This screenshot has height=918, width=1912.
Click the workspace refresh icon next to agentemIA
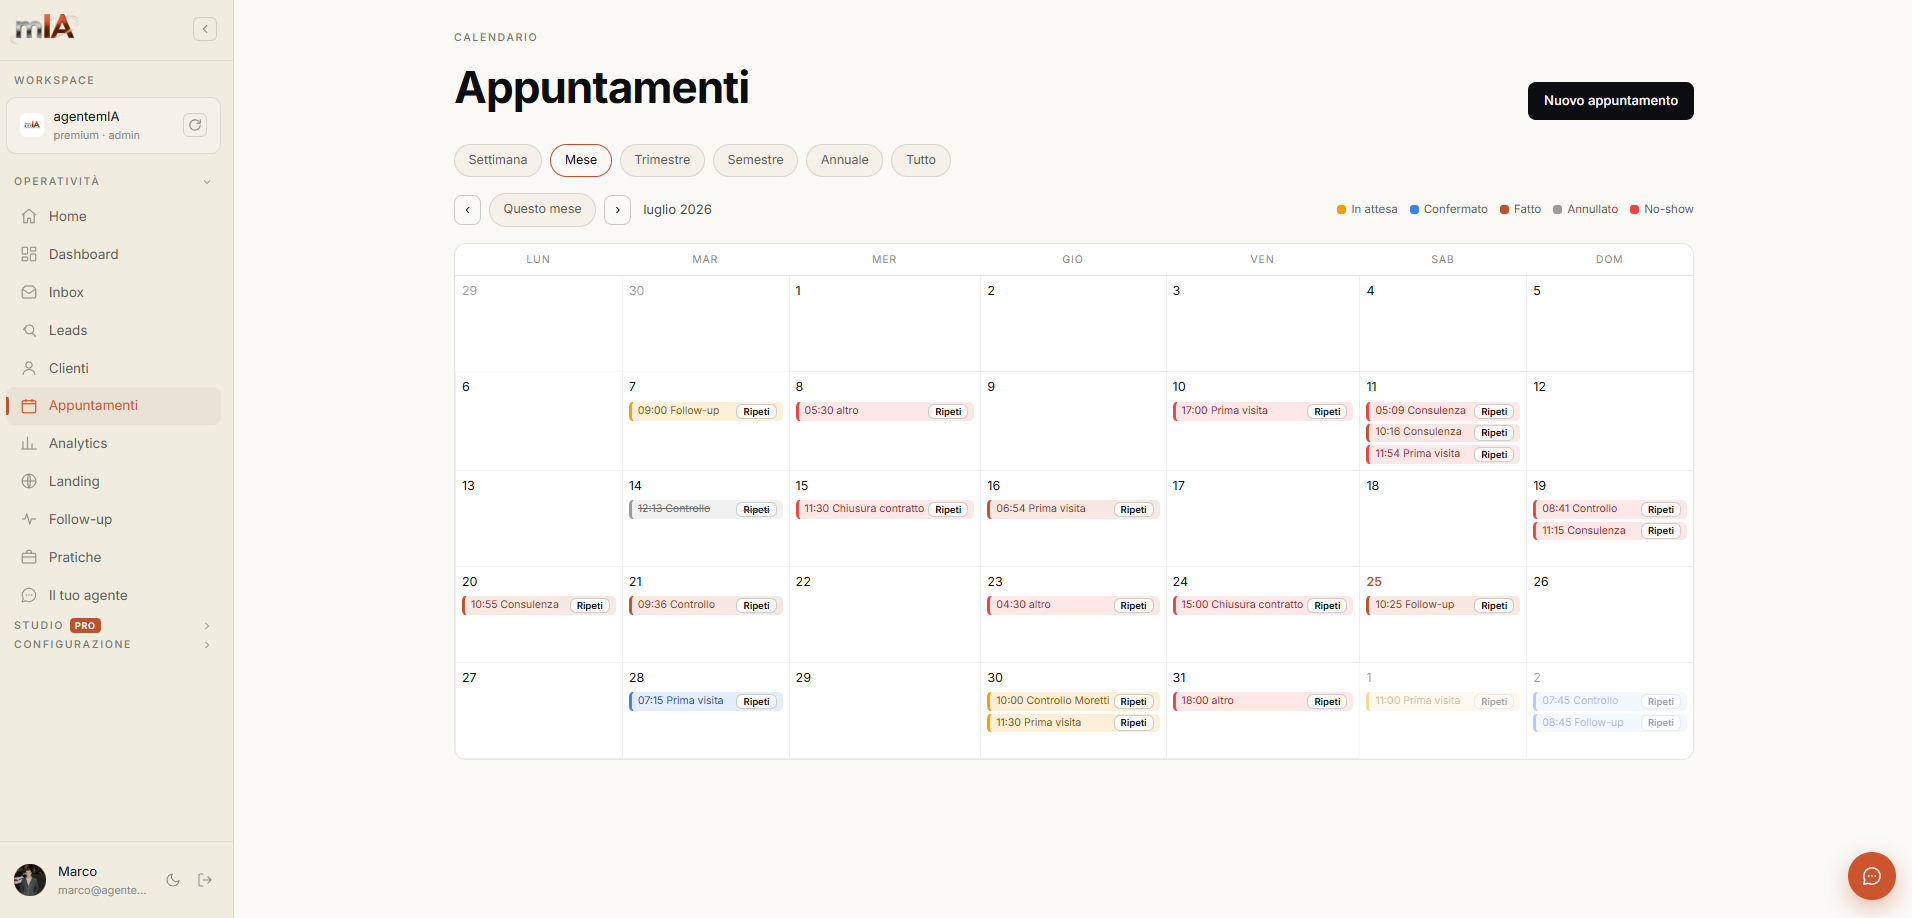(x=195, y=125)
